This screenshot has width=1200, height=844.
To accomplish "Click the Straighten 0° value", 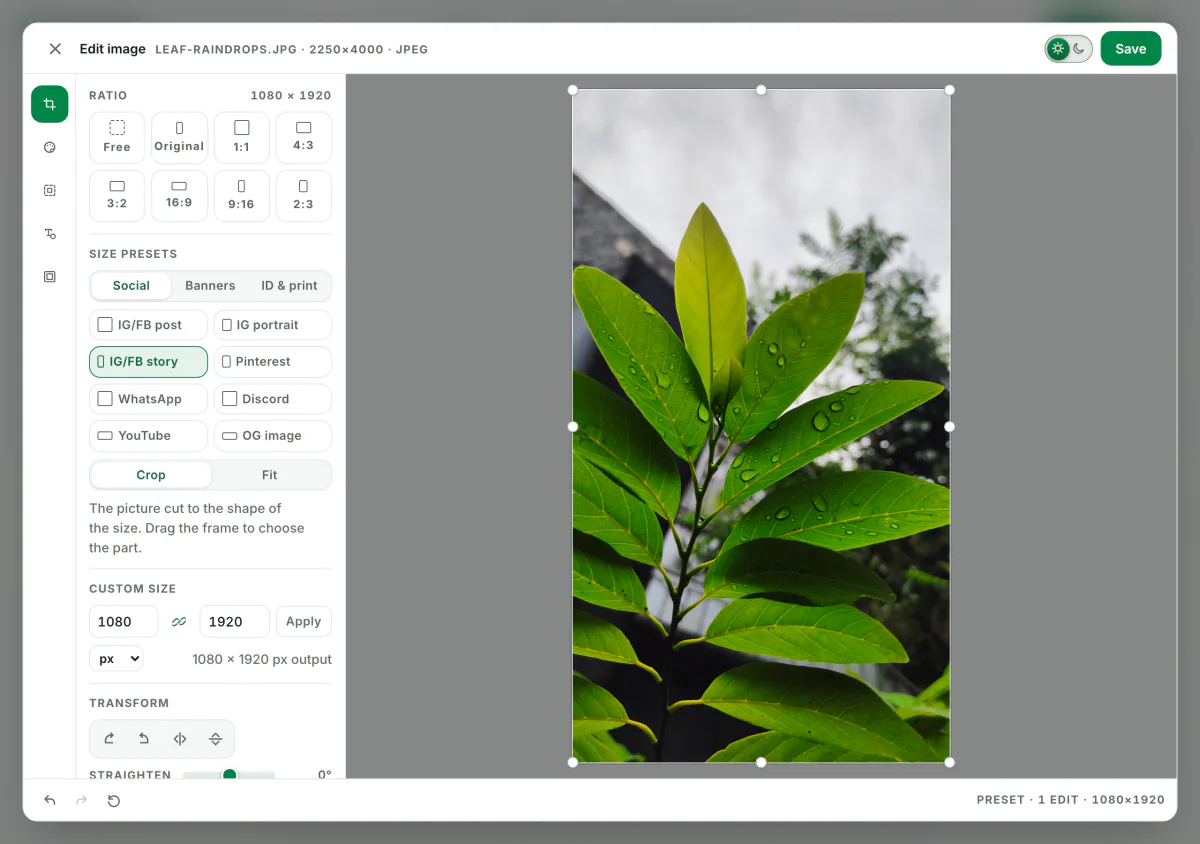I will pyautogui.click(x=324, y=775).
